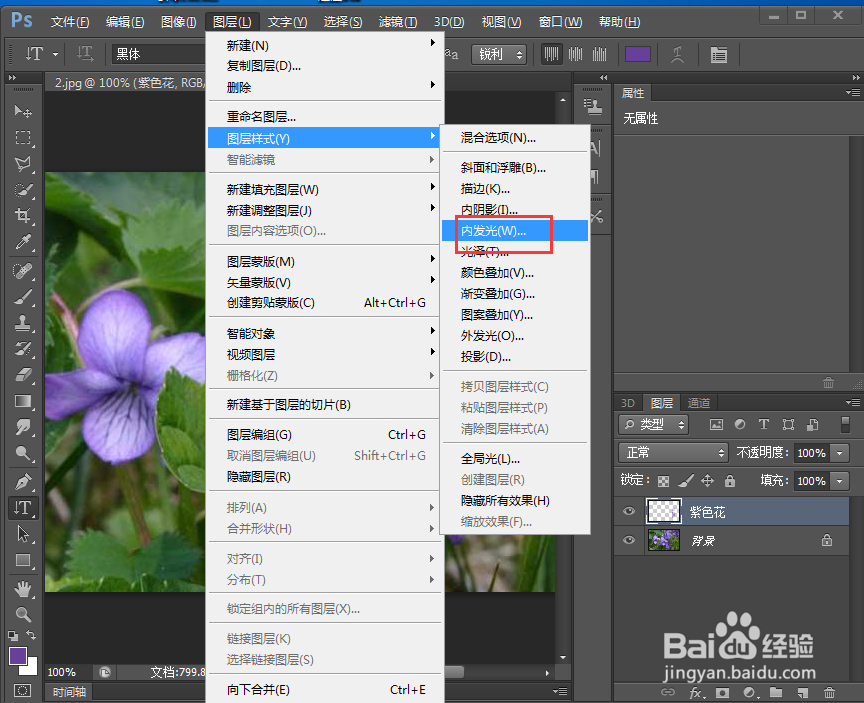Select the Hand tool
864x703 pixels.
[x=23, y=589]
